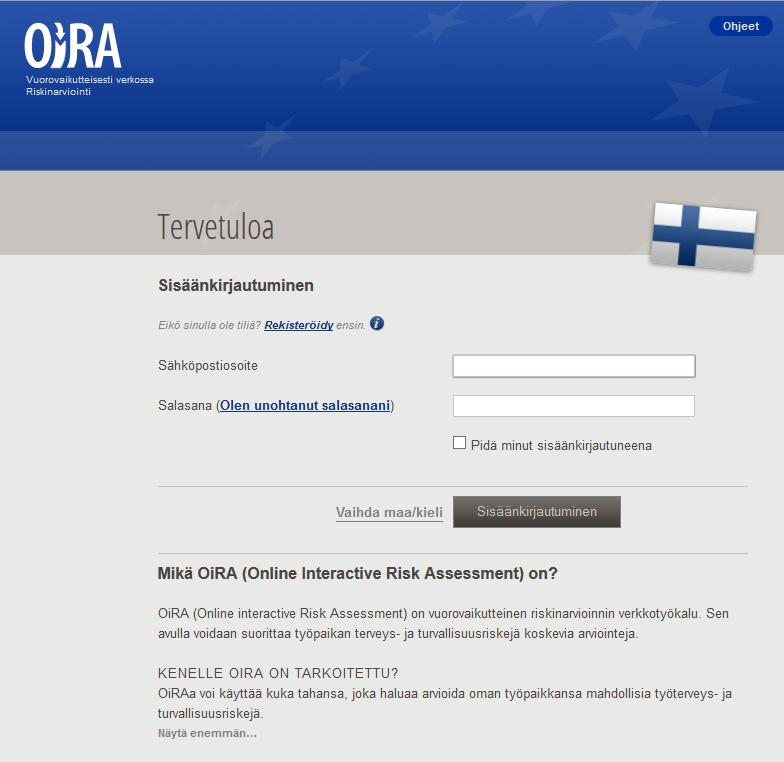
Task: Click the Pidä minut sisäänkirjautuneena label text
Action: [561, 446]
